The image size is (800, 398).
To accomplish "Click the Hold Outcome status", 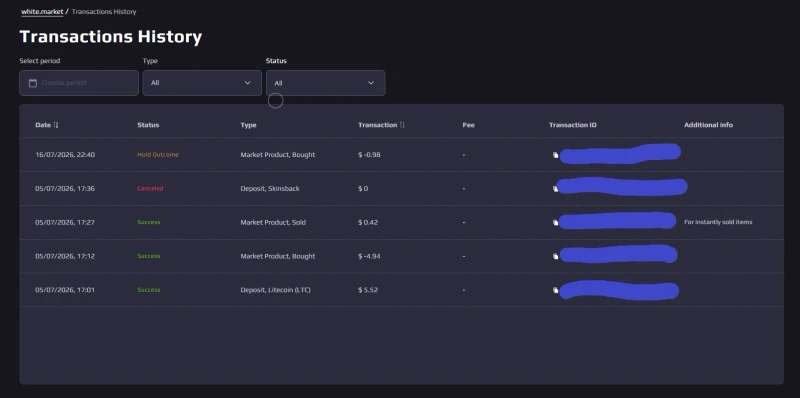I will 158,155.
